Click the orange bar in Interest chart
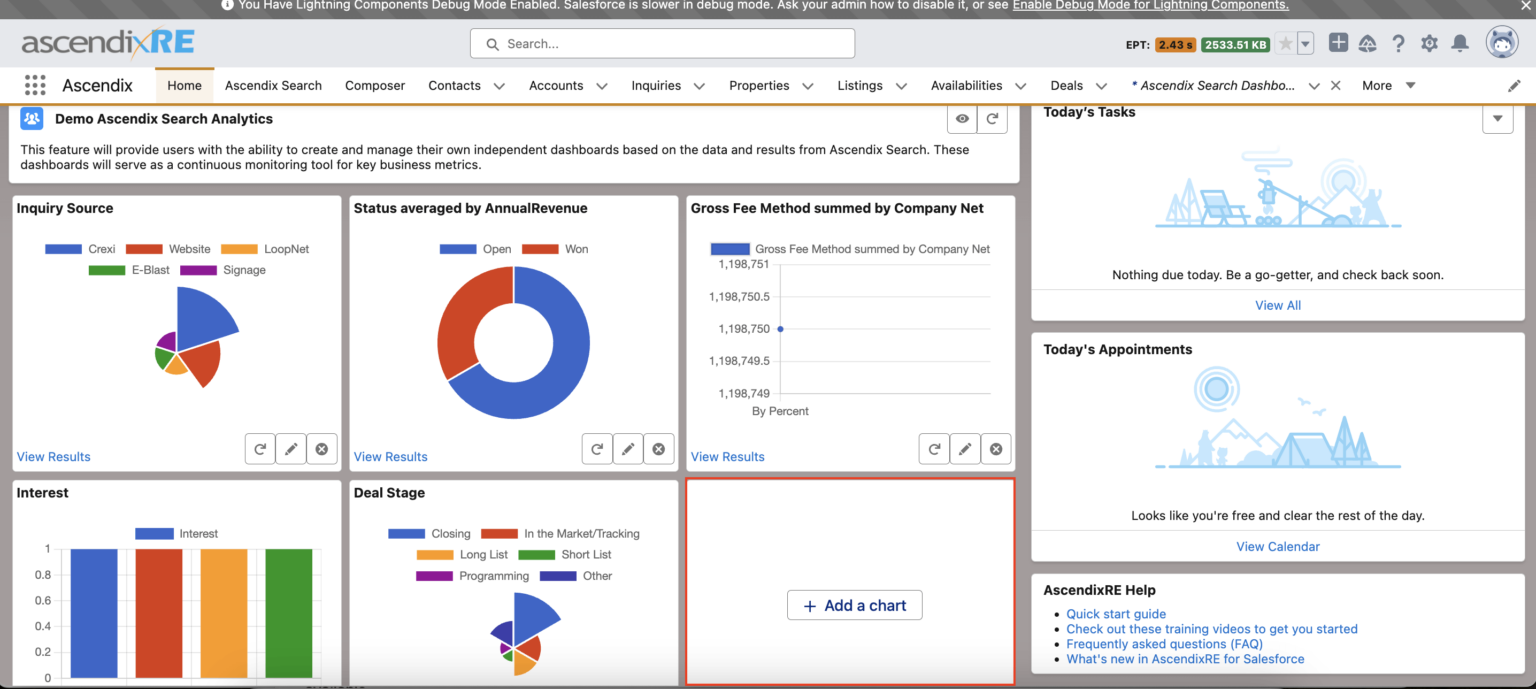1536x689 pixels. (x=223, y=613)
